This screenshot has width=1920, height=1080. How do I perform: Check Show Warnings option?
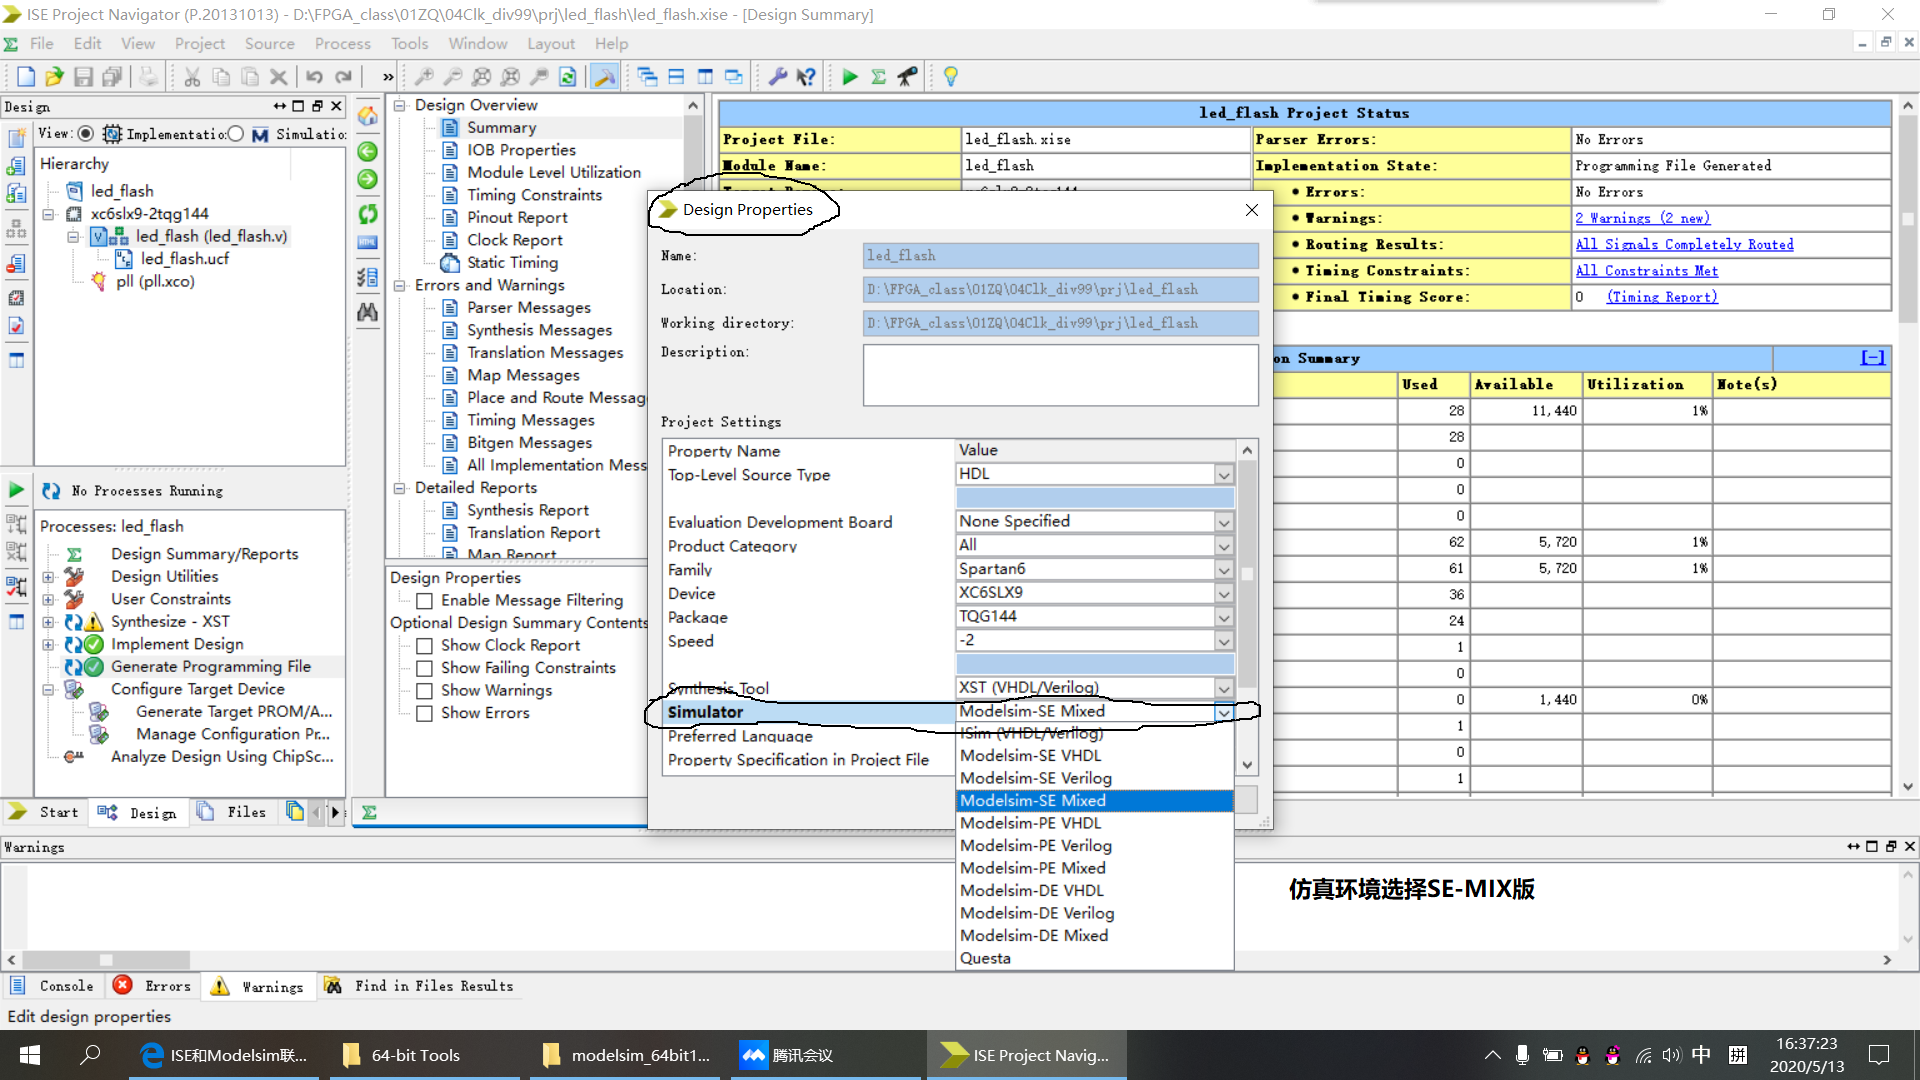(x=424, y=691)
